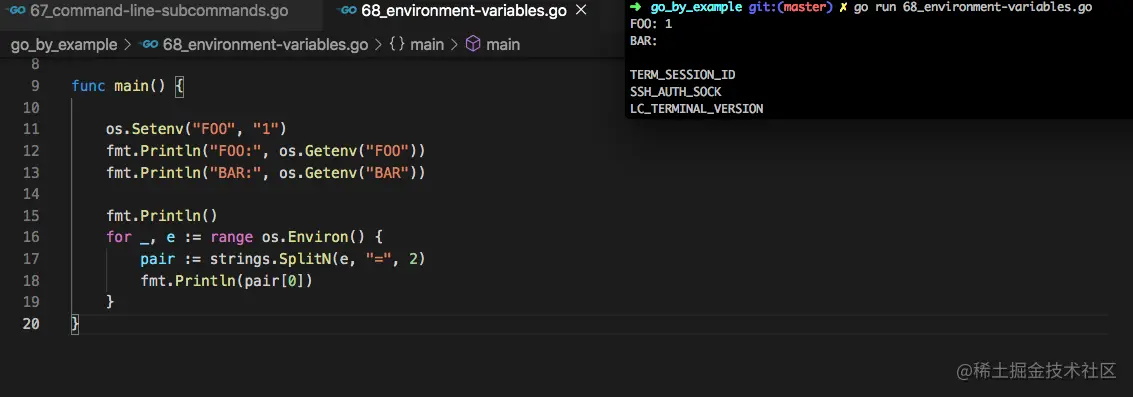
Task: Click the cube function symbol icon in breadcrumb
Action: point(473,45)
